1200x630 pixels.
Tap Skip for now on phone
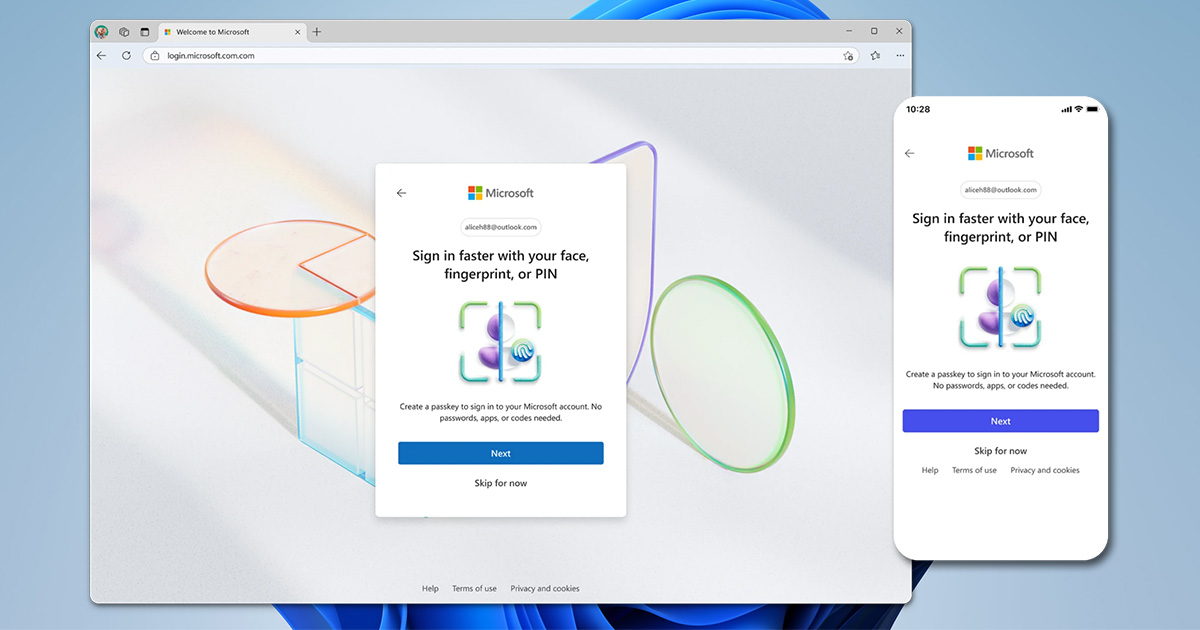click(1001, 451)
